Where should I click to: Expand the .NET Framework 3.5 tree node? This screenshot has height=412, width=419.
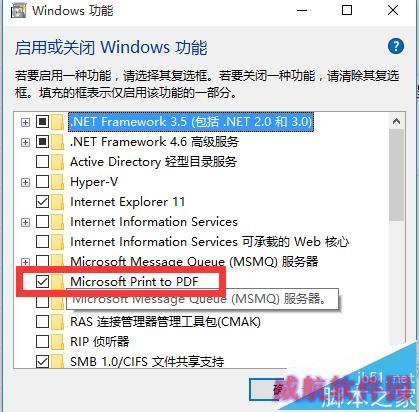pyautogui.click(x=25, y=122)
